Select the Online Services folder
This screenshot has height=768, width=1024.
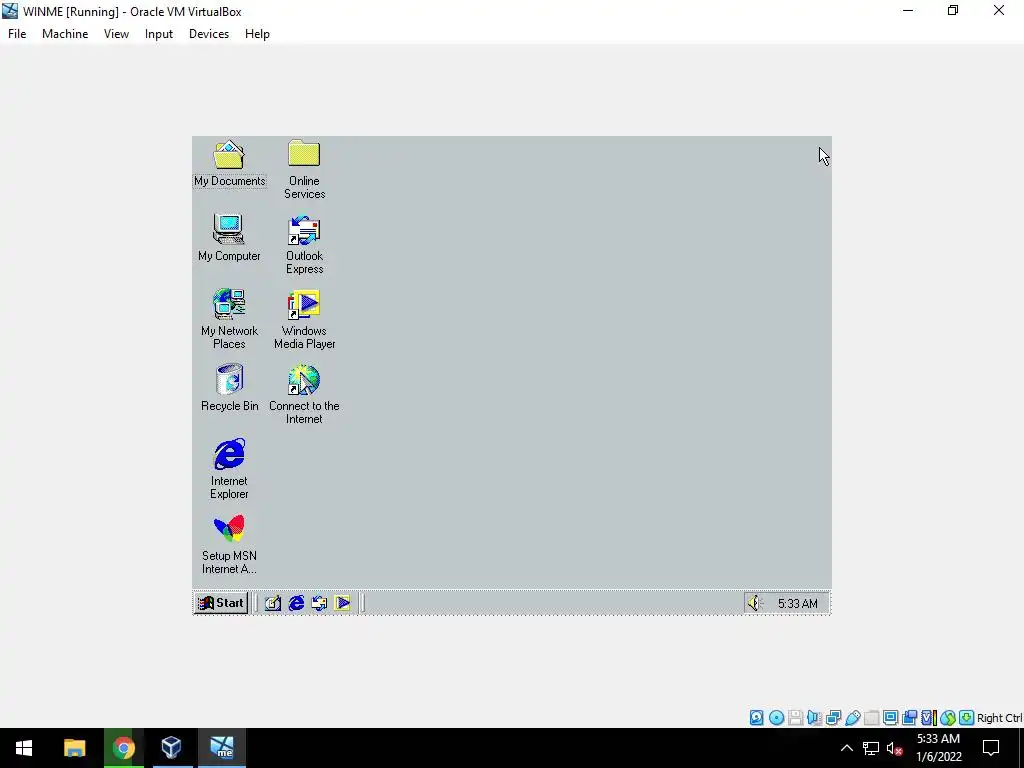point(304,169)
